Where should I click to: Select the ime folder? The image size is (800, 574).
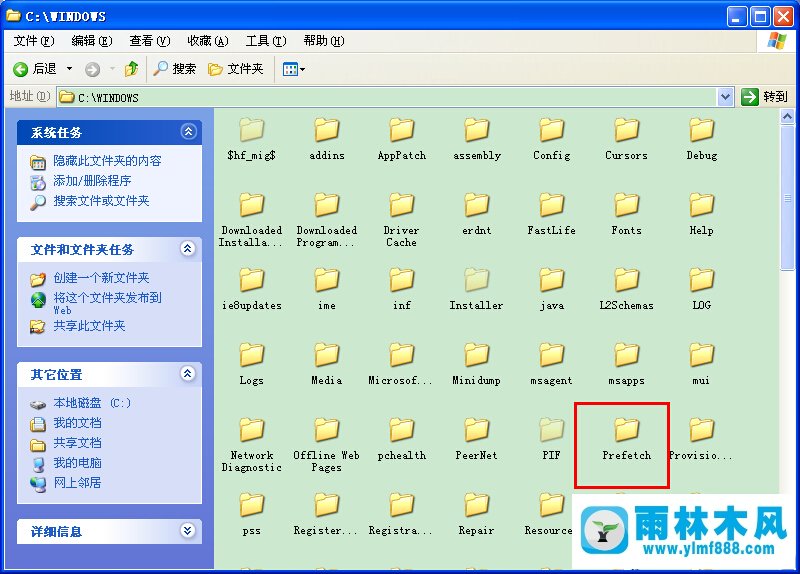pos(327,289)
